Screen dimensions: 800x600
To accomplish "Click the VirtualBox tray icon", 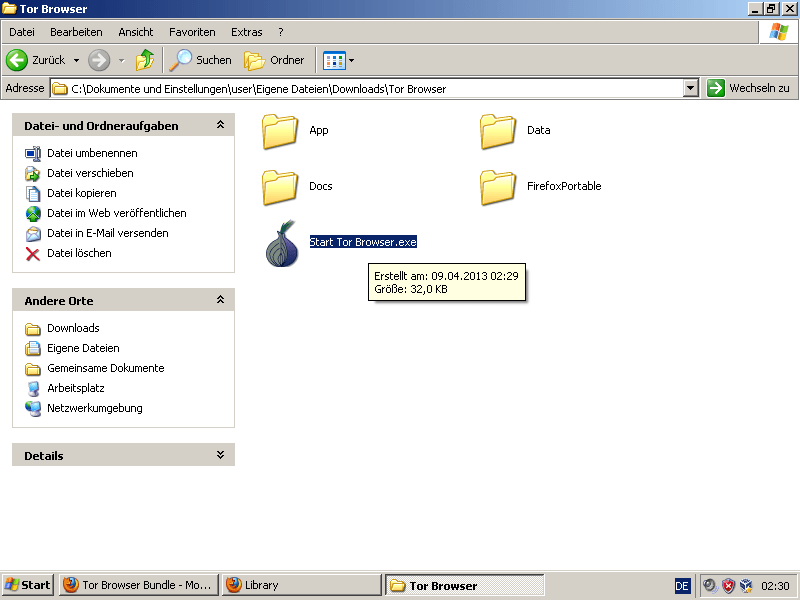I will tap(746, 585).
